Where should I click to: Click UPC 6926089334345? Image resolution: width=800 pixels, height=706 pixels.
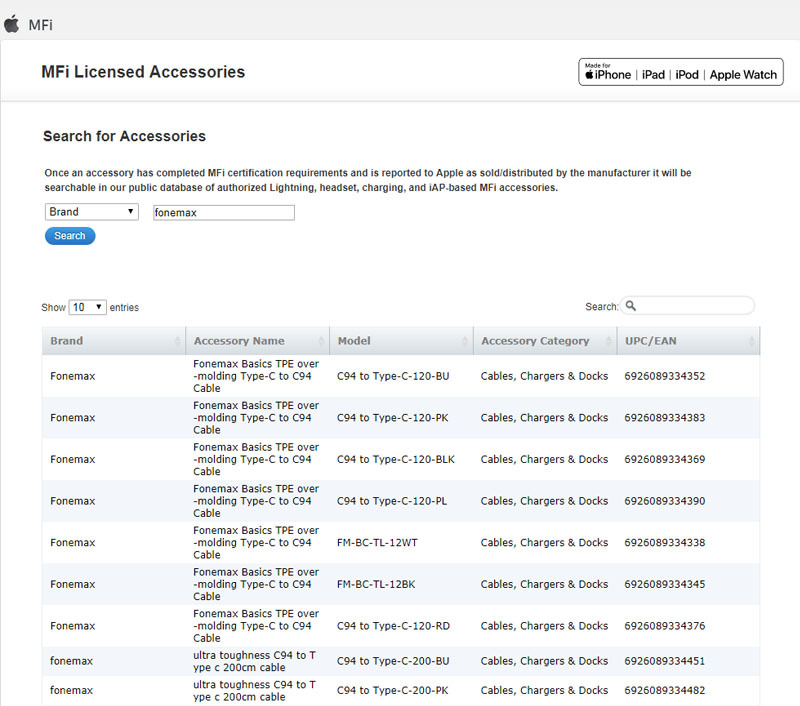pyautogui.click(x=665, y=584)
